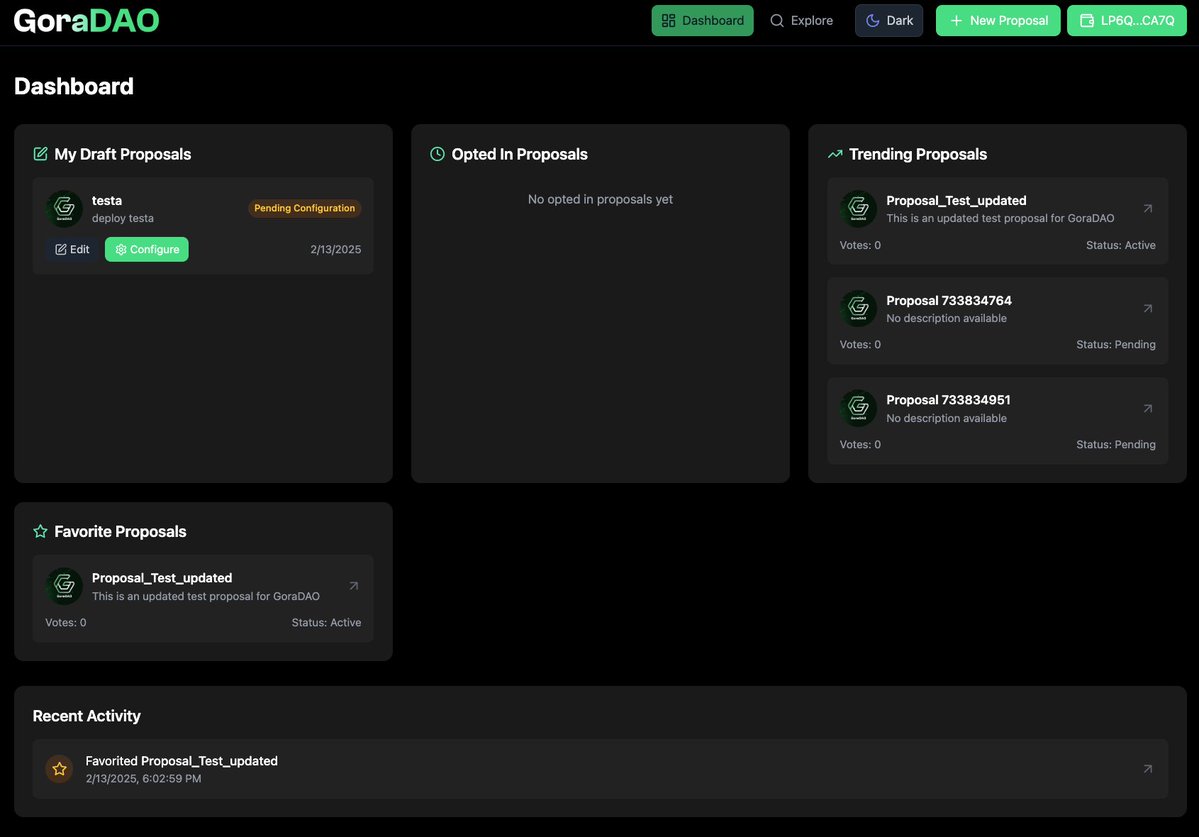1199x837 pixels.
Task: Click the testa draft title
Action: [x=107, y=200]
